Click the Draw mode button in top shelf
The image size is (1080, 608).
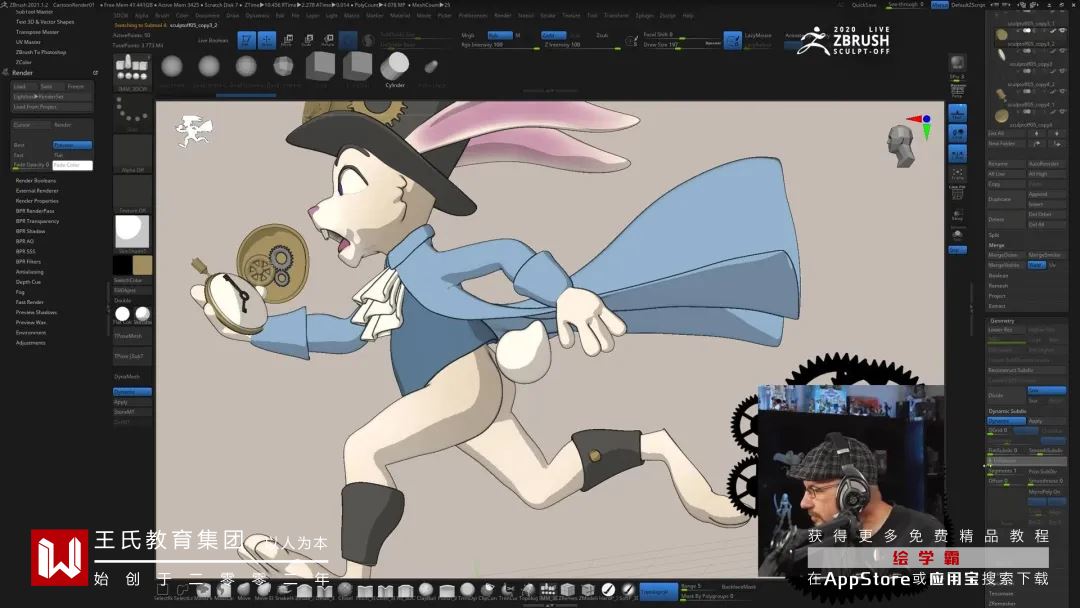(x=267, y=40)
